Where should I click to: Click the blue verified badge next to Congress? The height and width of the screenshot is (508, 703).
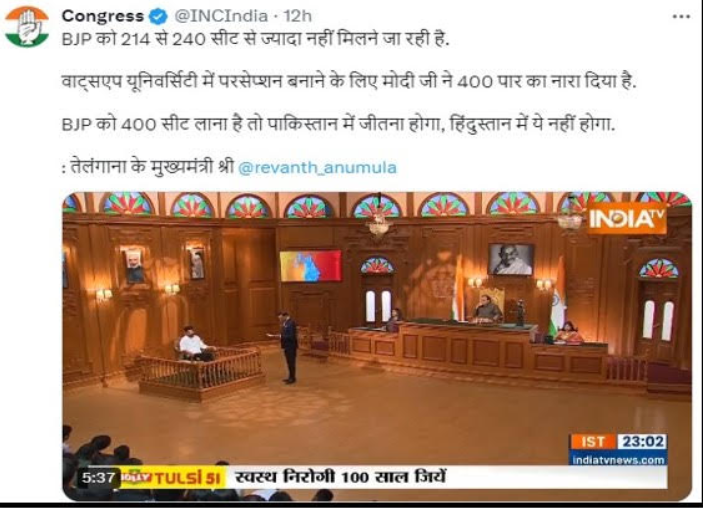[x=158, y=17]
